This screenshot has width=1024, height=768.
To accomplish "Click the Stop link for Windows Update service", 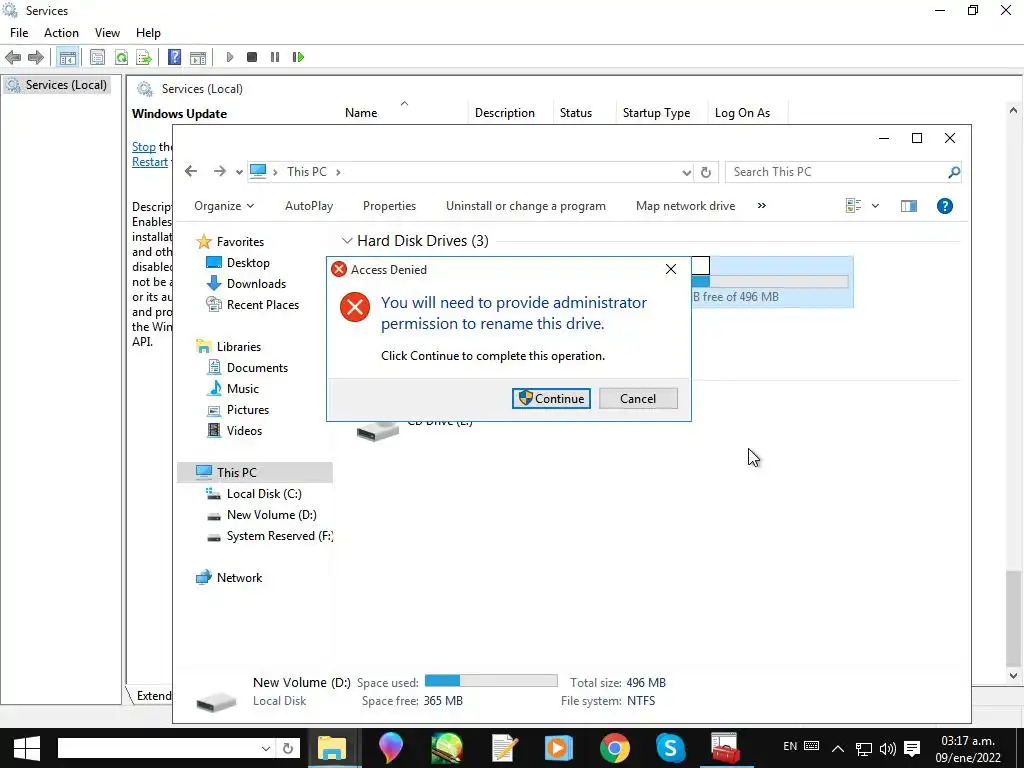I will tap(144, 147).
